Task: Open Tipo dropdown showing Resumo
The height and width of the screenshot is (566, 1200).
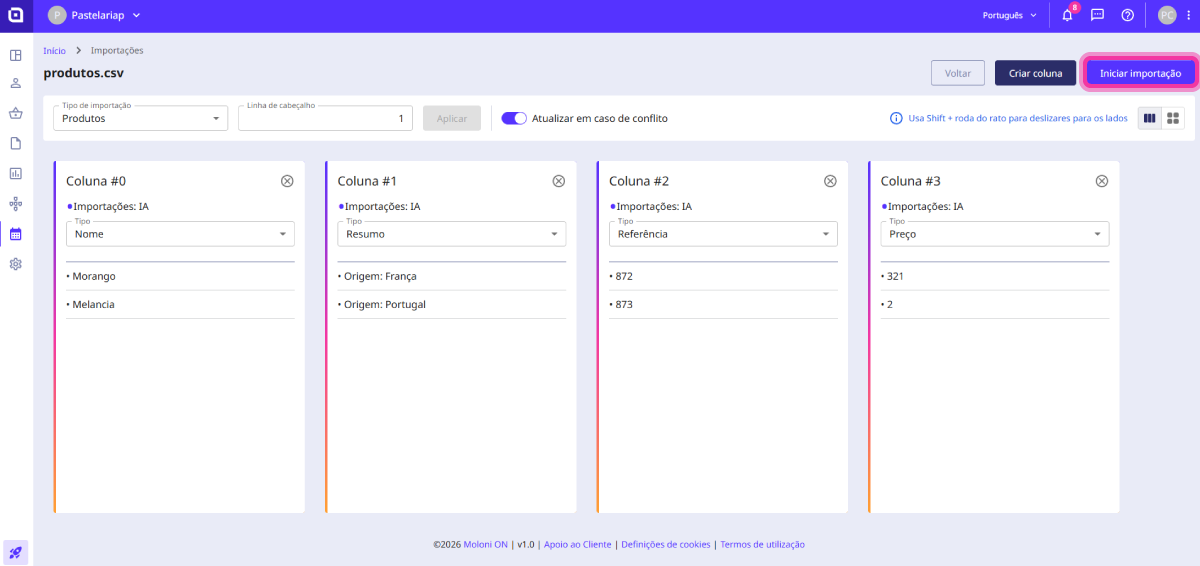Action: [452, 234]
